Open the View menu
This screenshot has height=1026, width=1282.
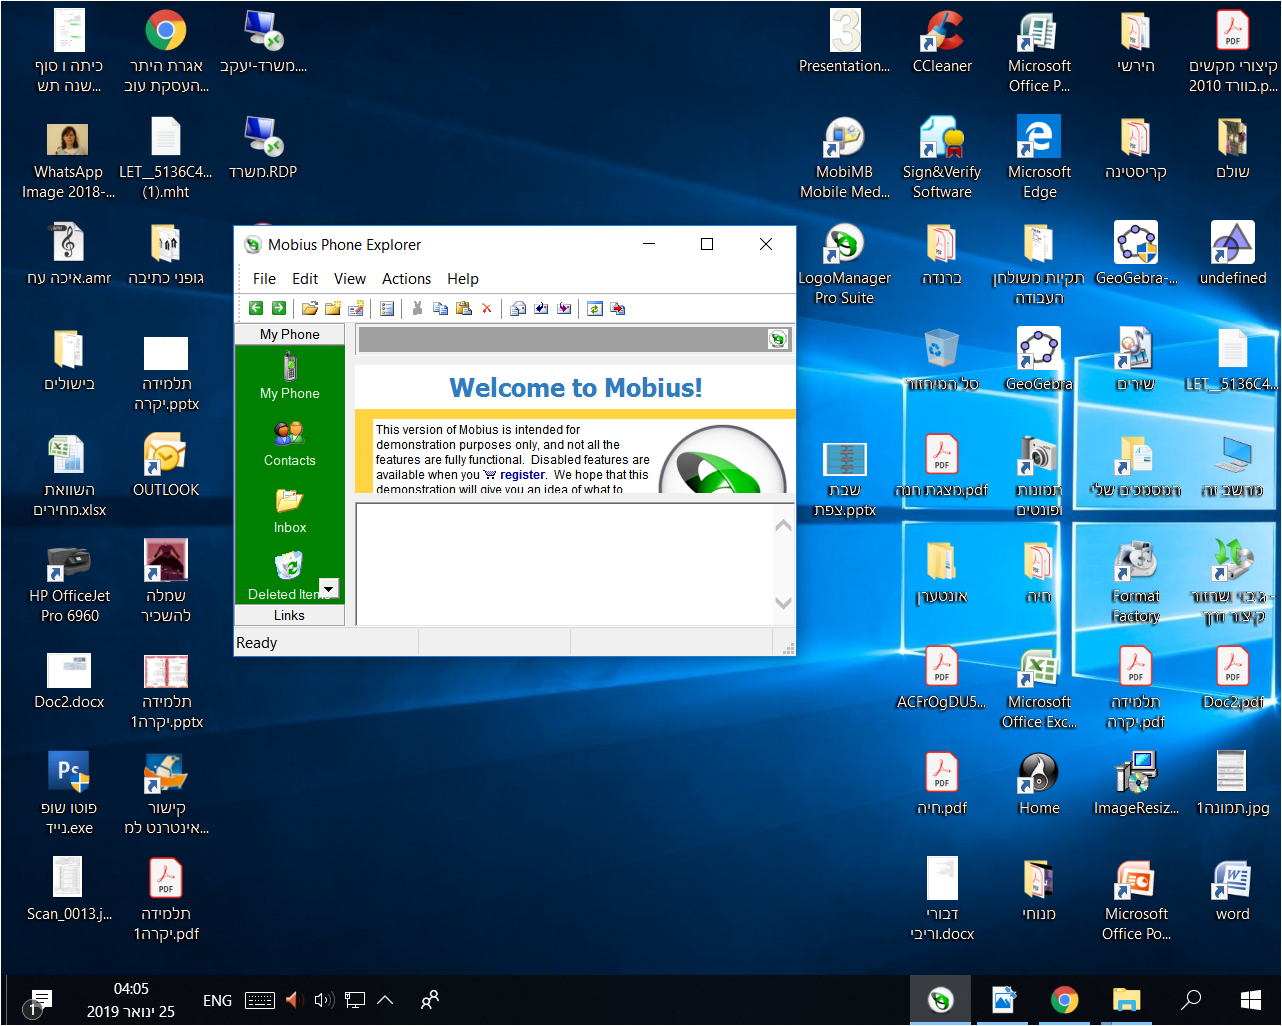pyautogui.click(x=349, y=279)
